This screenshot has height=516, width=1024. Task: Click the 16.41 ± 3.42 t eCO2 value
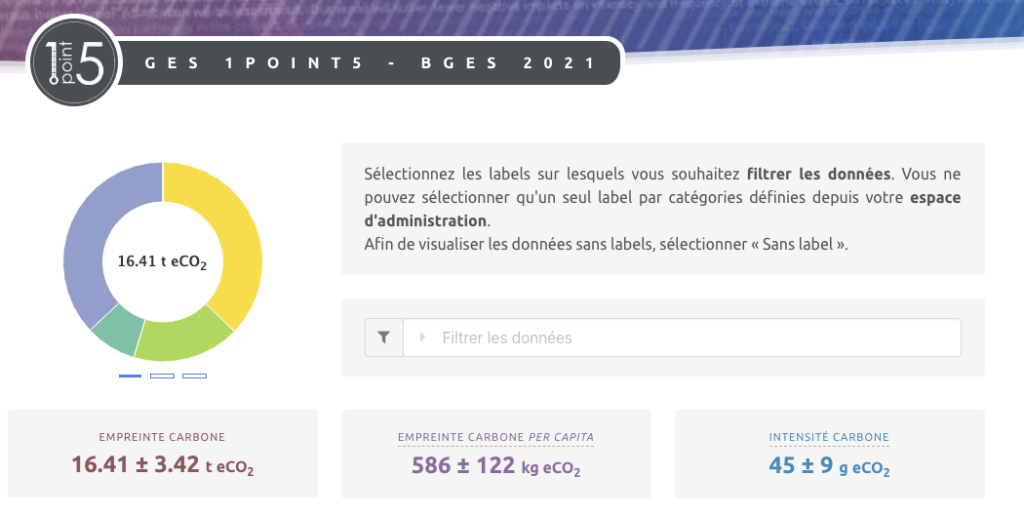pos(162,465)
